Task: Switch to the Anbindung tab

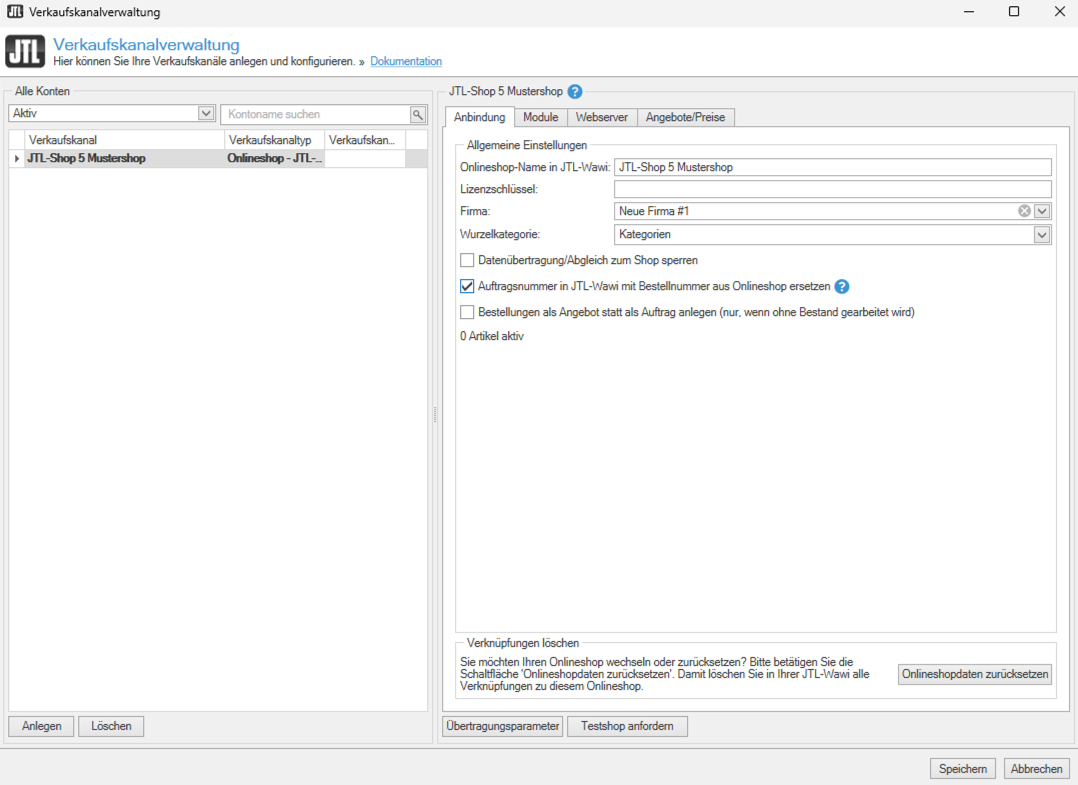Action: (x=480, y=117)
